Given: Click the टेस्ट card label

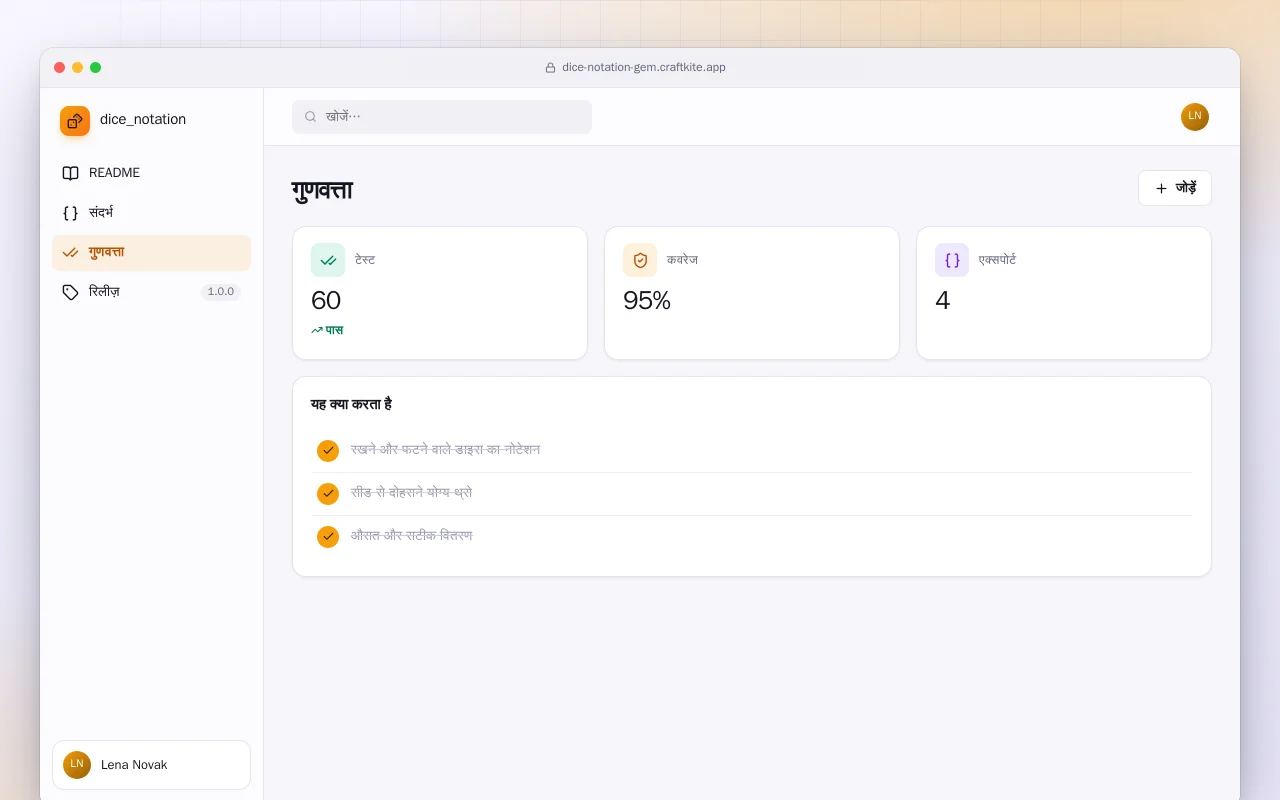Looking at the screenshot, I should (x=365, y=260).
